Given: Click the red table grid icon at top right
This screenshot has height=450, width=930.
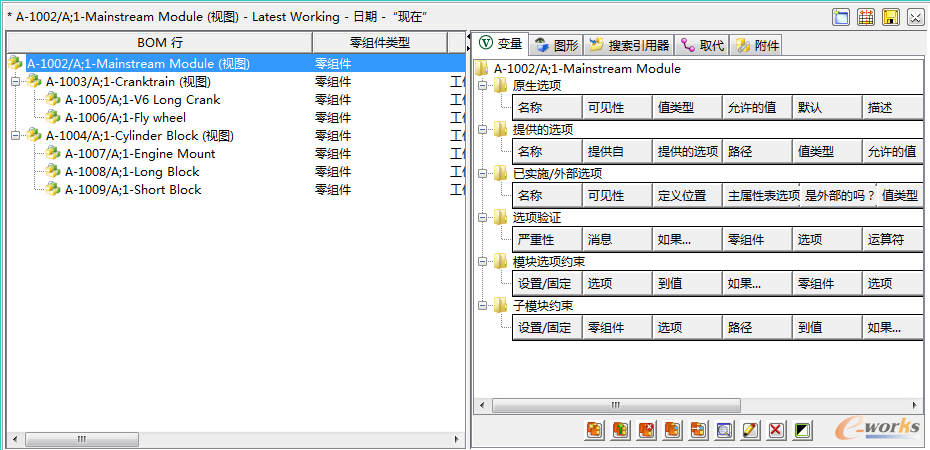Looking at the screenshot, I should 866,17.
